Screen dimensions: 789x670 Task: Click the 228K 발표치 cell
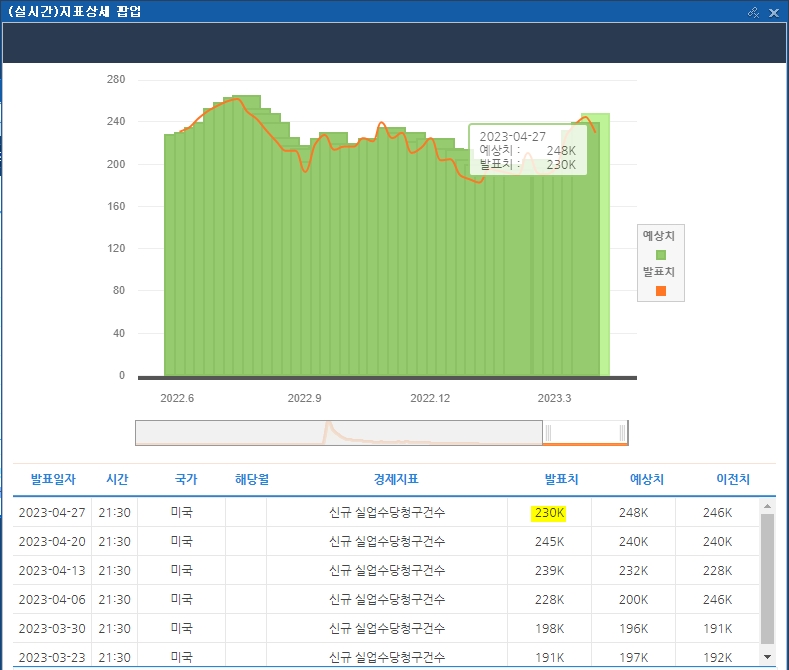click(x=549, y=600)
